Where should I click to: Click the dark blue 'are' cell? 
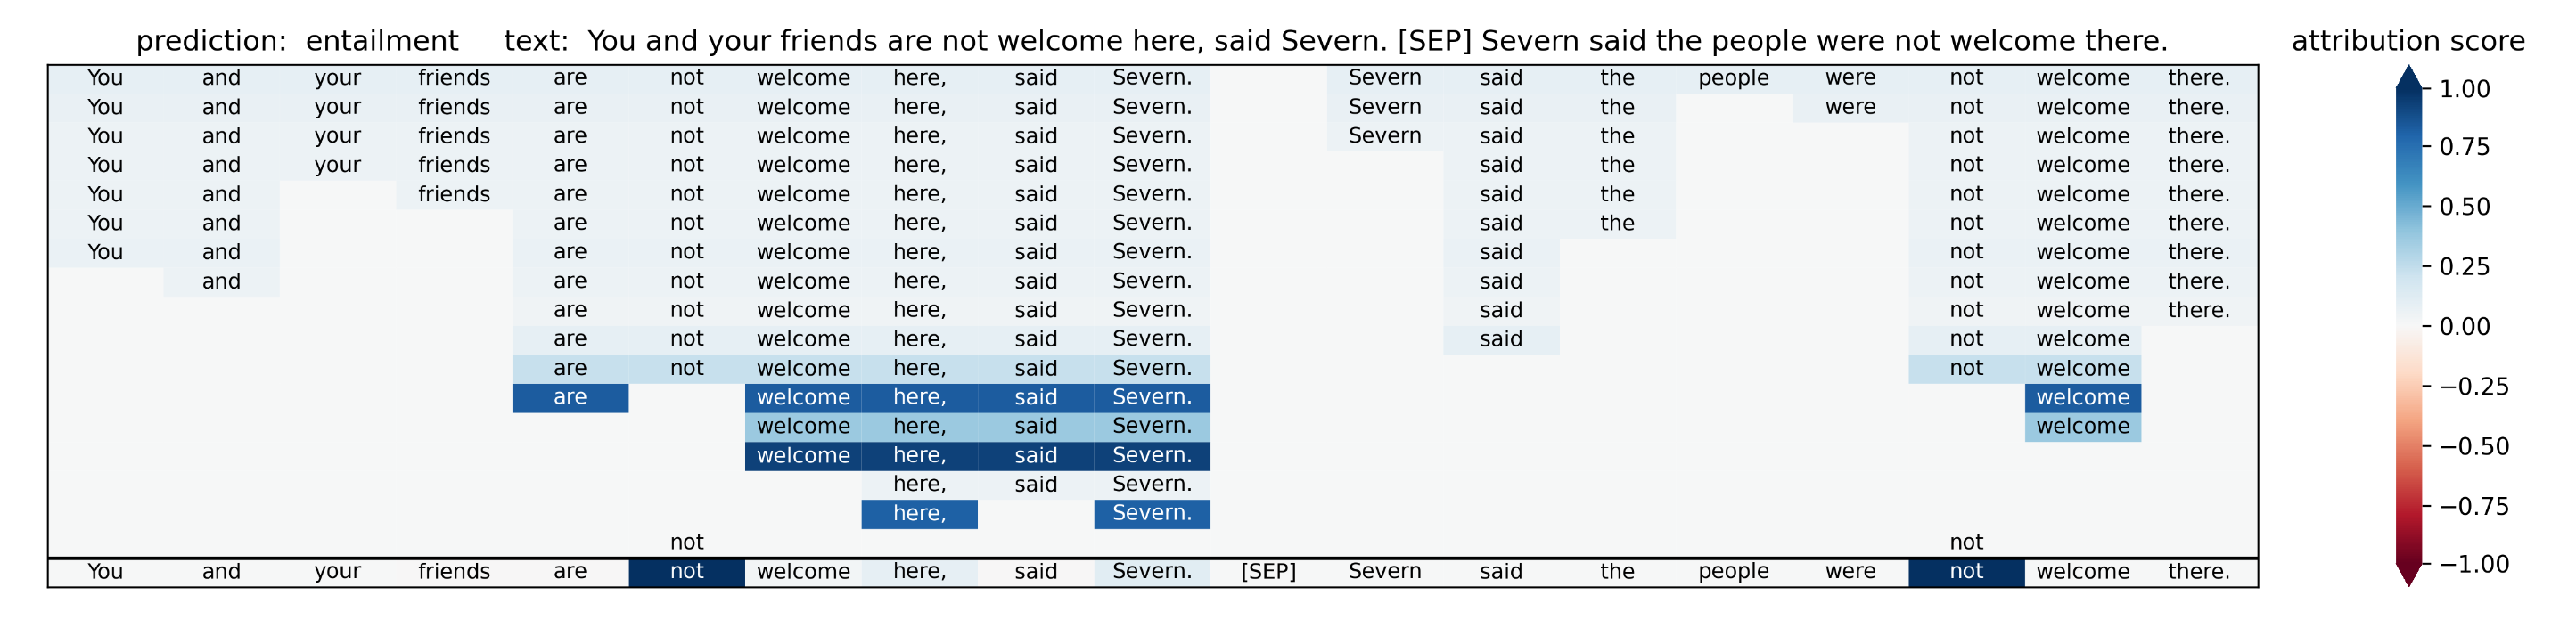point(570,397)
